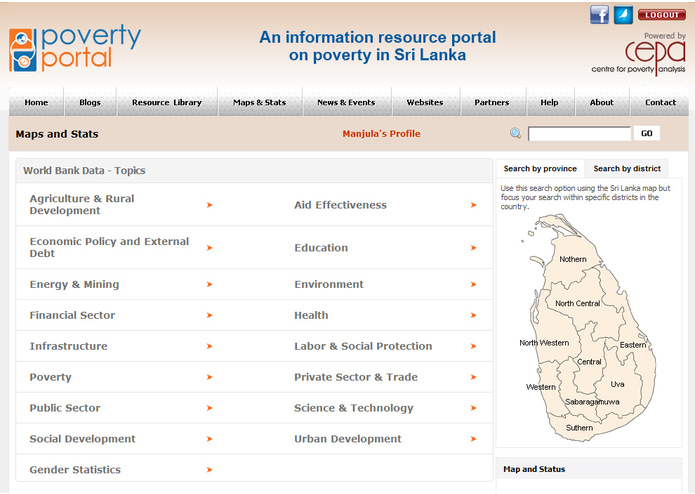Select Uva province on the map
The image size is (695, 494).
pyautogui.click(x=617, y=384)
